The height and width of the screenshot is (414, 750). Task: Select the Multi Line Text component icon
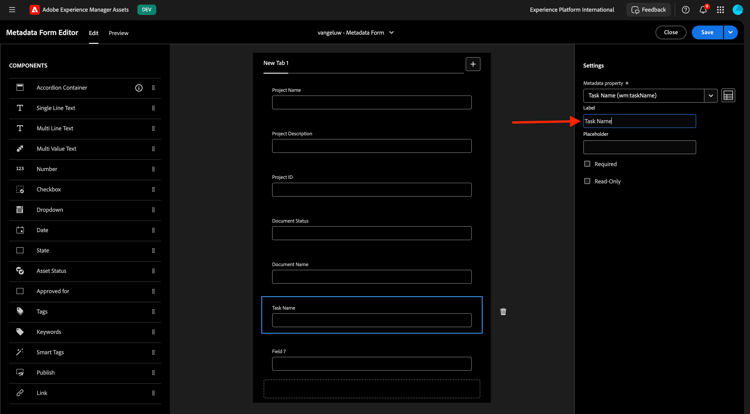[20, 128]
